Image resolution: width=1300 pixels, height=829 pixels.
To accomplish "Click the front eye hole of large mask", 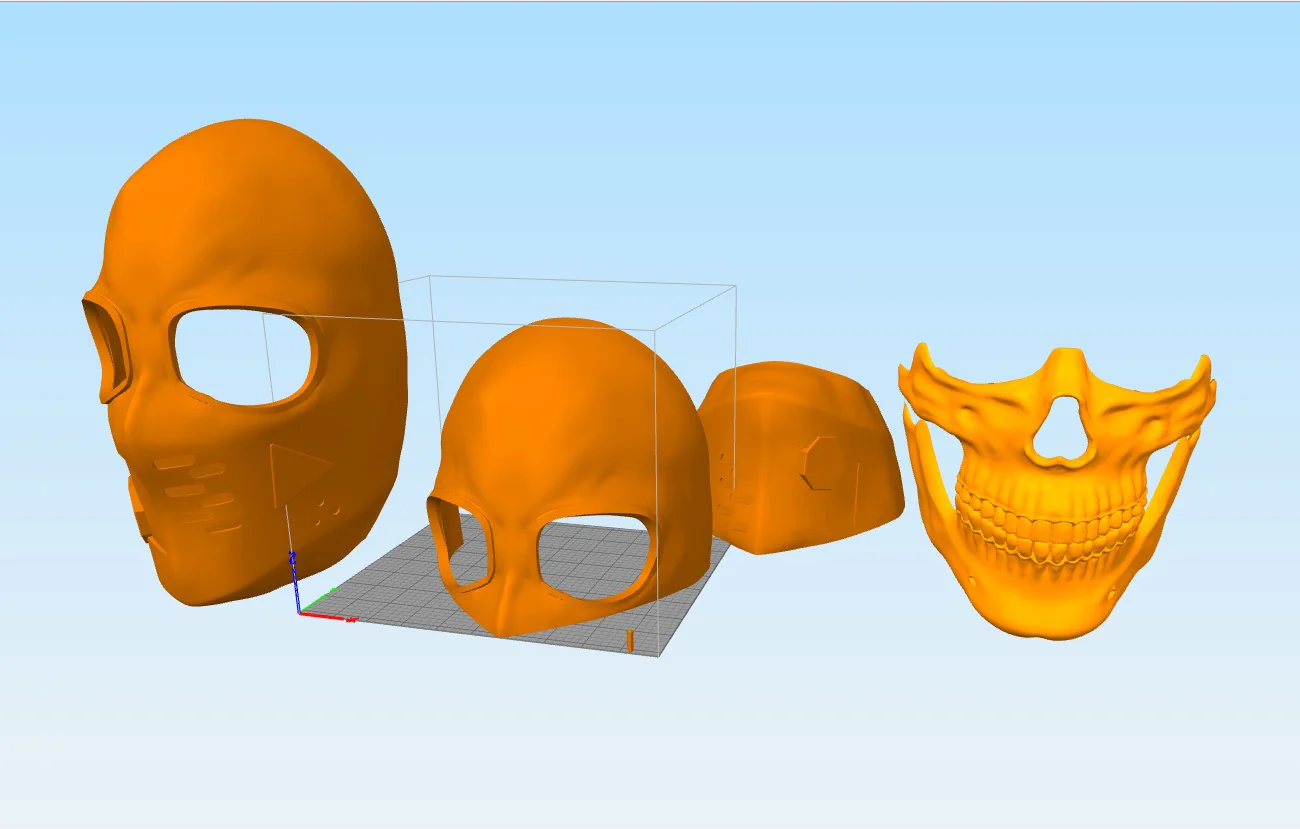I will click(x=245, y=357).
